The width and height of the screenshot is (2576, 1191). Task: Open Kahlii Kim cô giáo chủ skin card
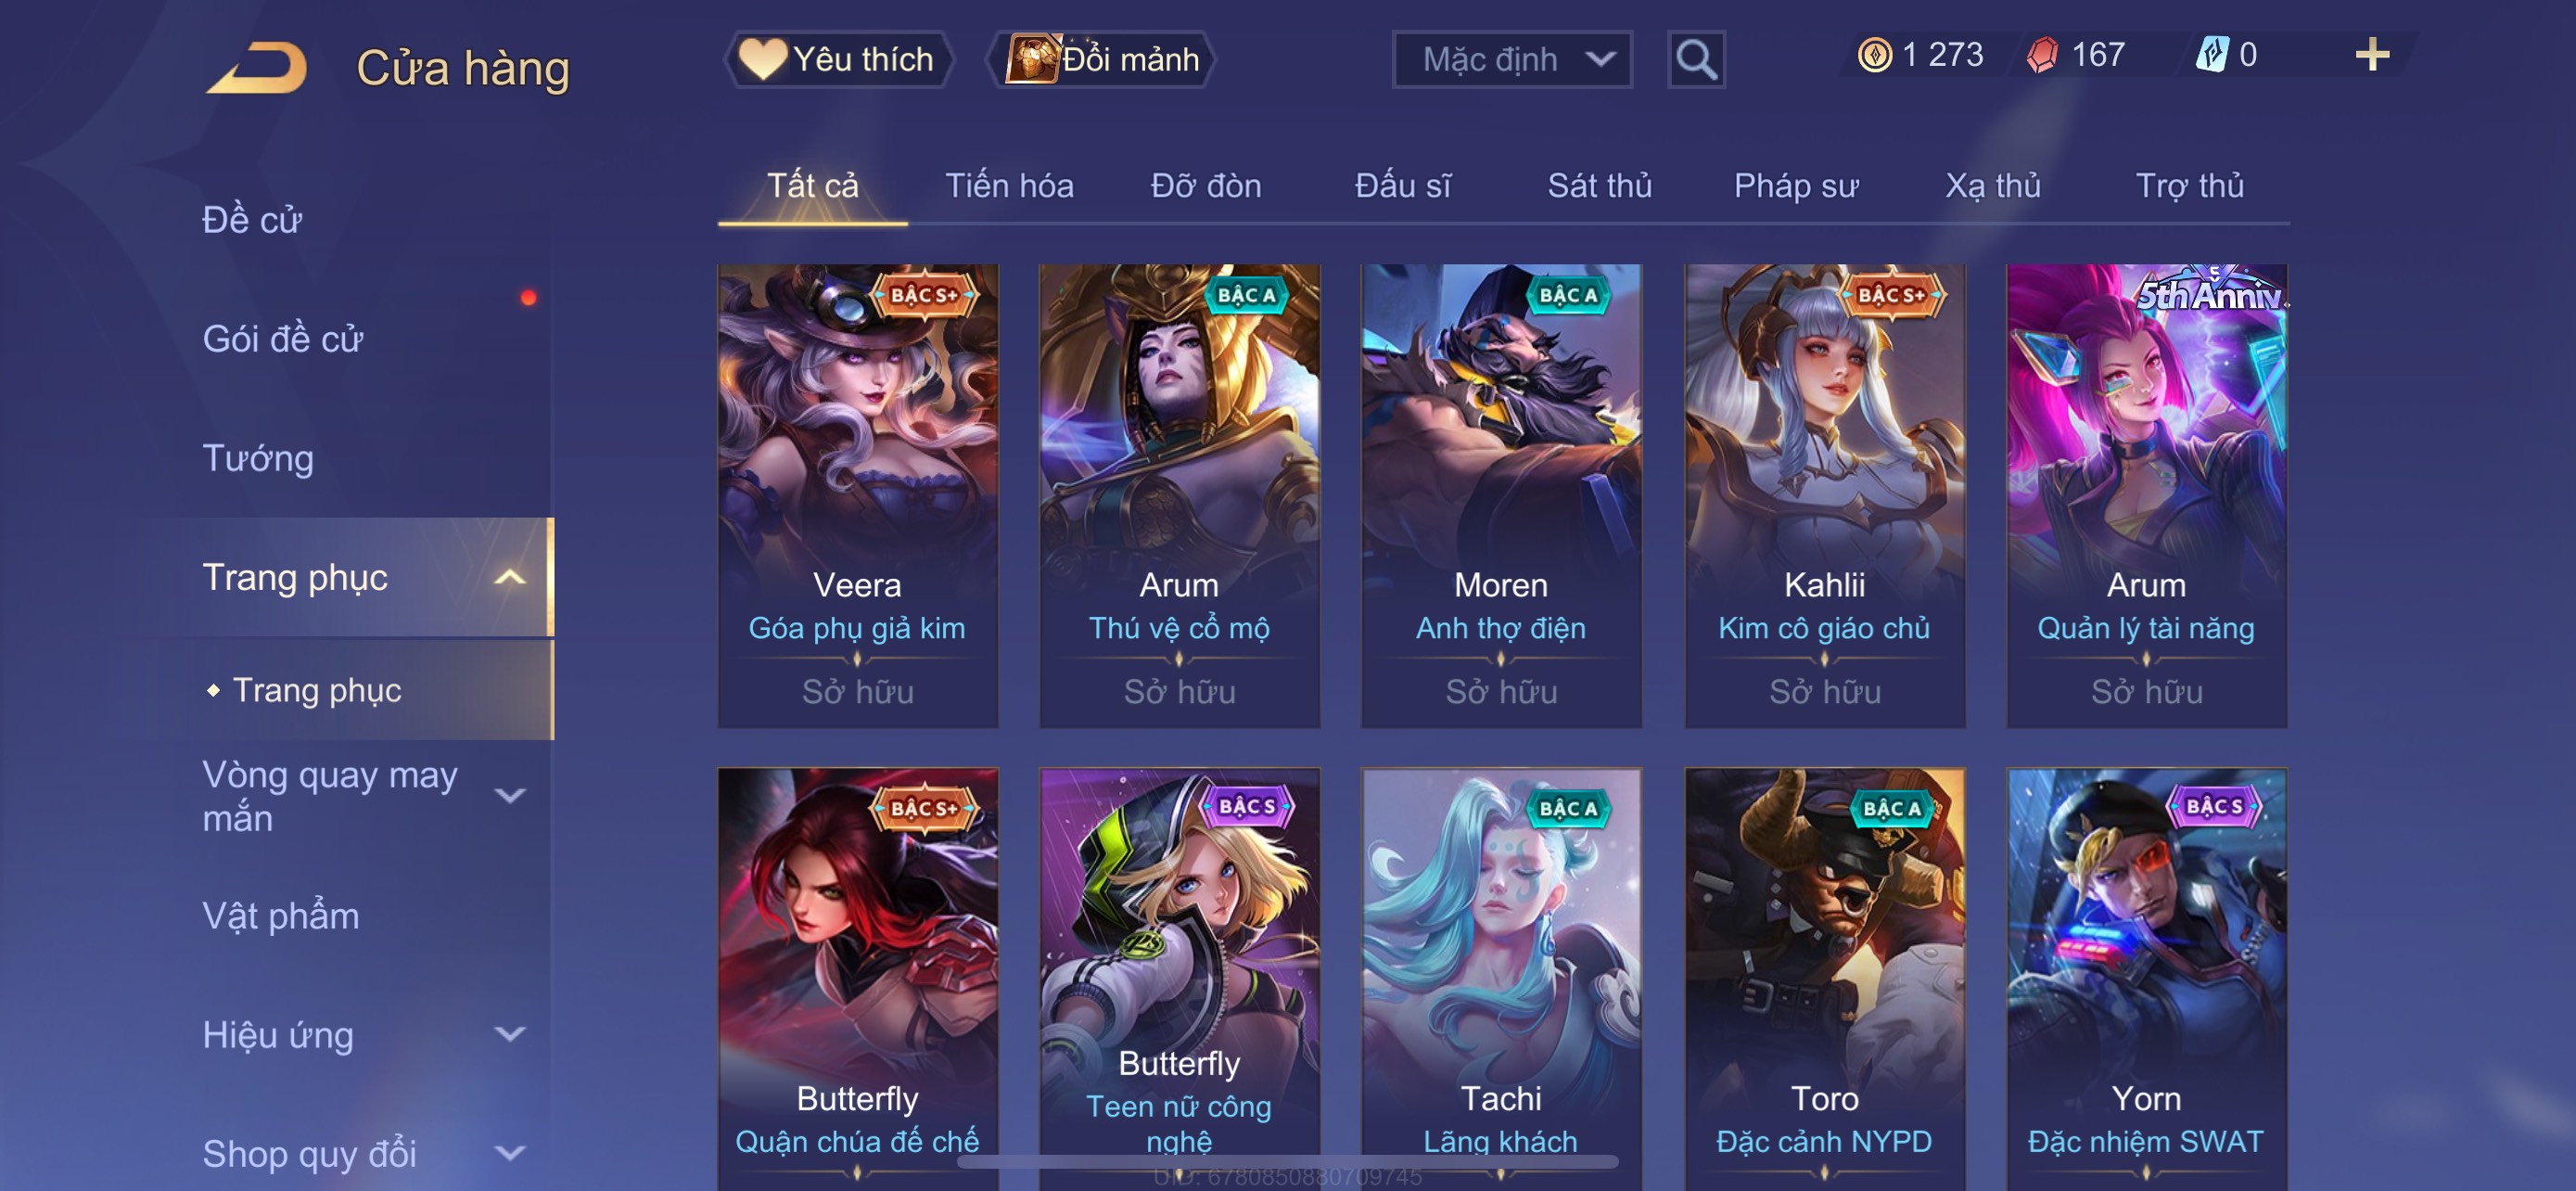1824,495
